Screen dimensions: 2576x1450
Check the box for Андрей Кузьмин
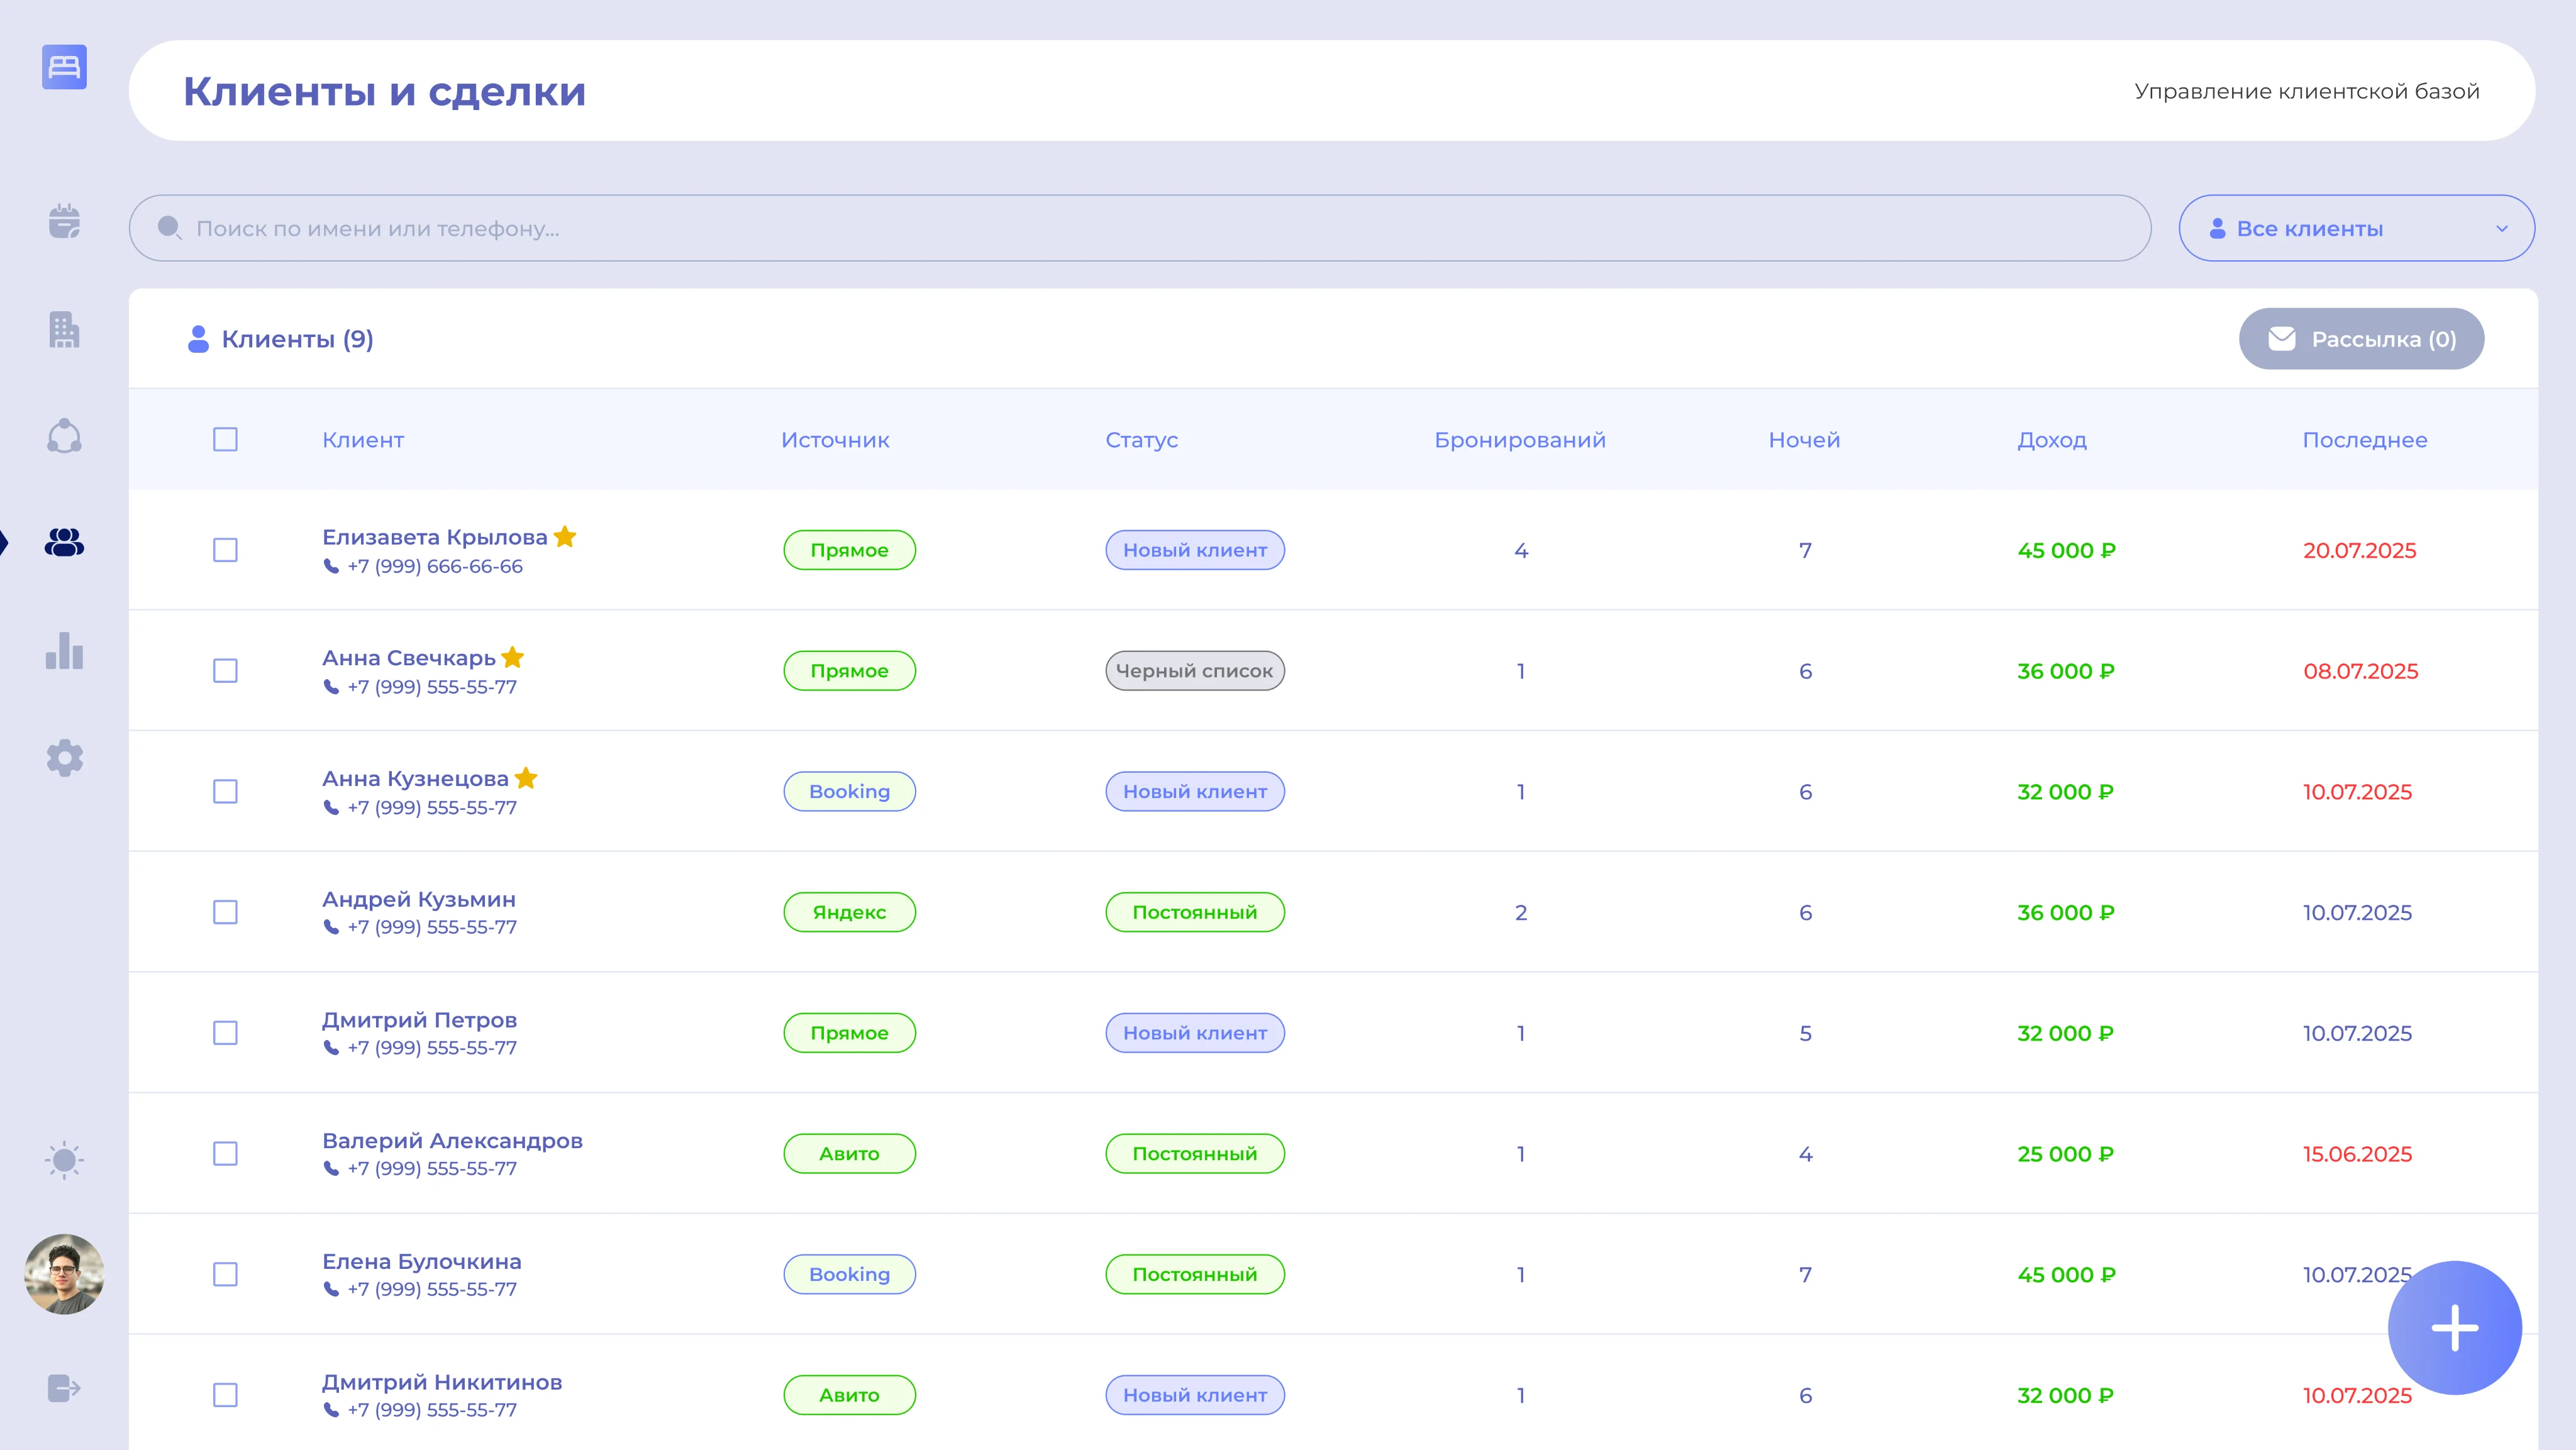[x=225, y=912]
